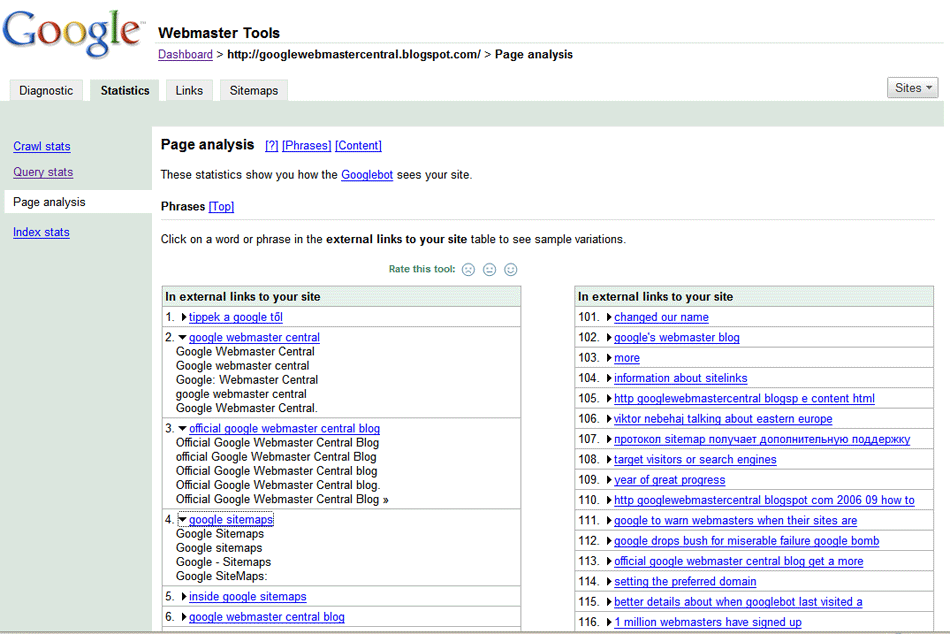The width and height of the screenshot is (950, 634).
Task: Click the 'google sitemaps' phrase link
Action: [231, 519]
